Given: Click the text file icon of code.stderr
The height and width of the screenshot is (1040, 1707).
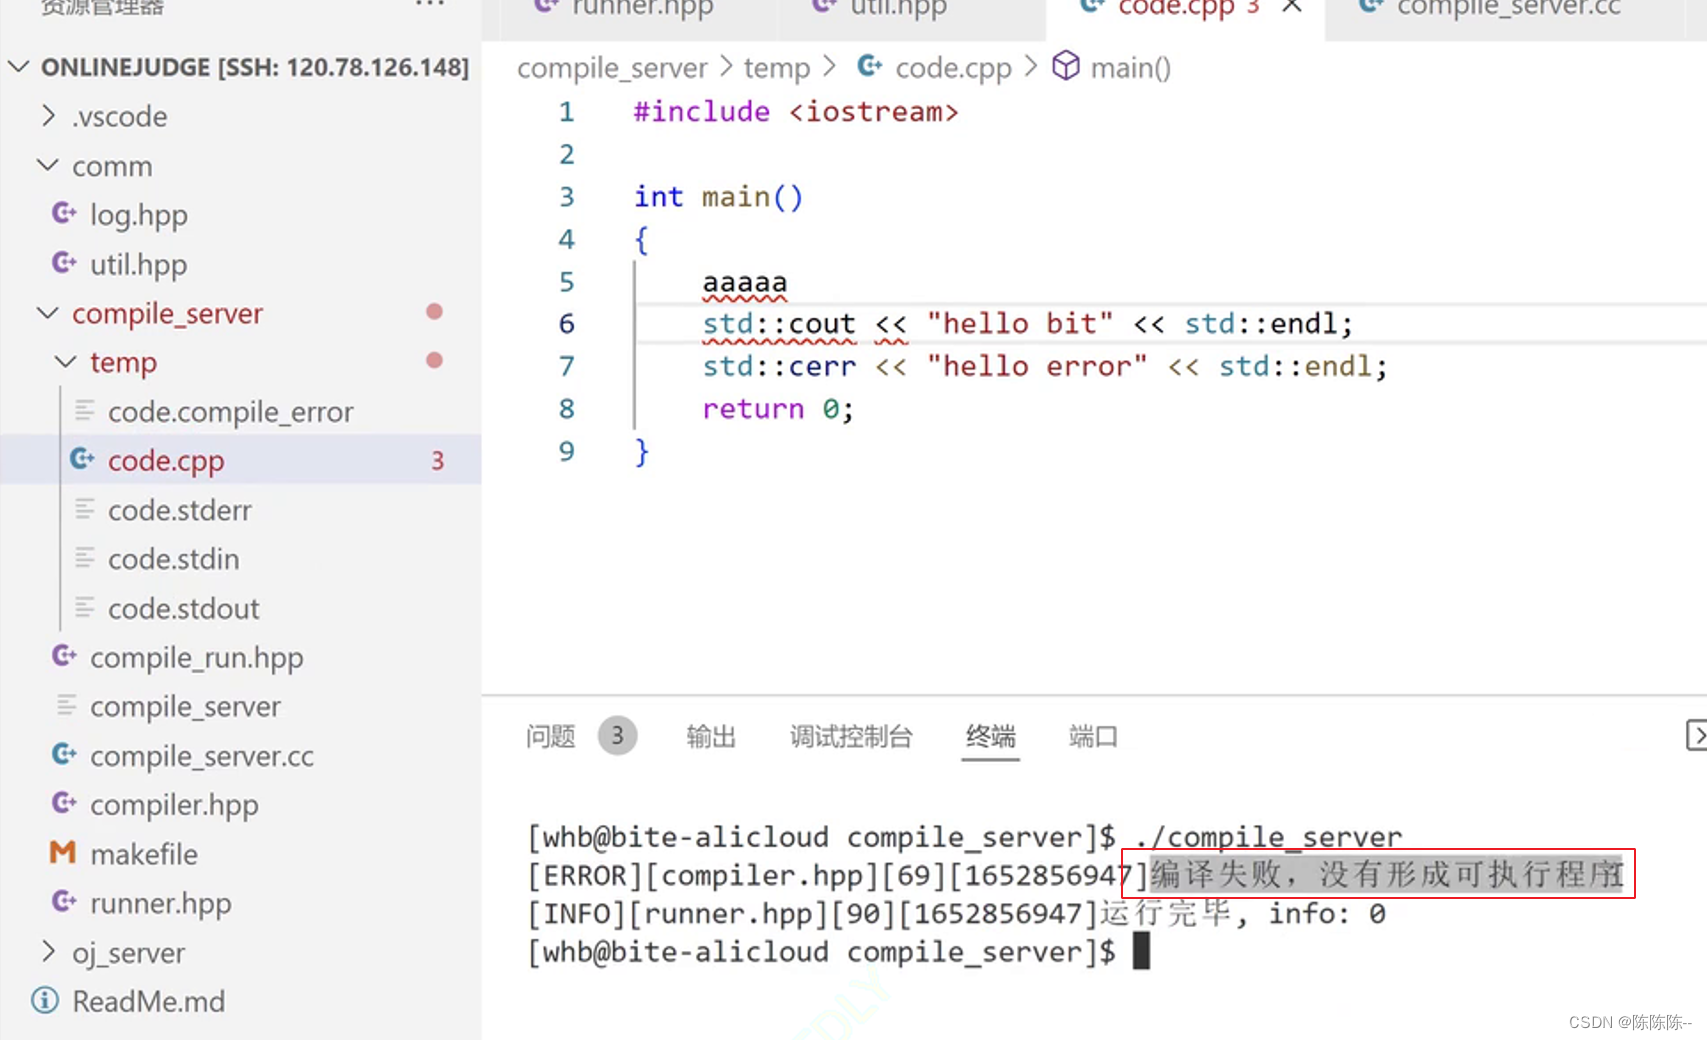Looking at the screenshot, I should click(x=84, y=509).
